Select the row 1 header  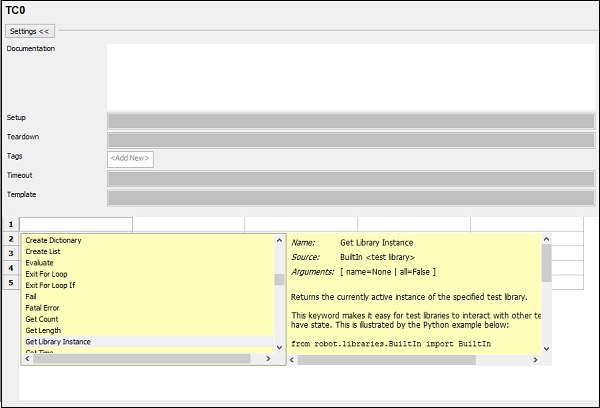(11, 225)
